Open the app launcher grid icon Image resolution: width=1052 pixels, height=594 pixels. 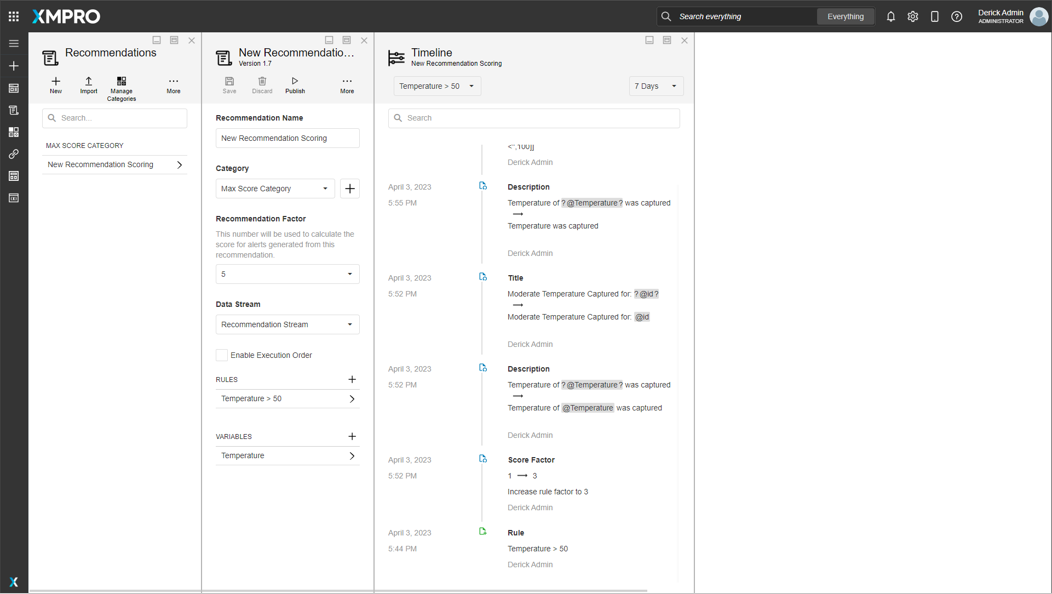coord(14,16)
